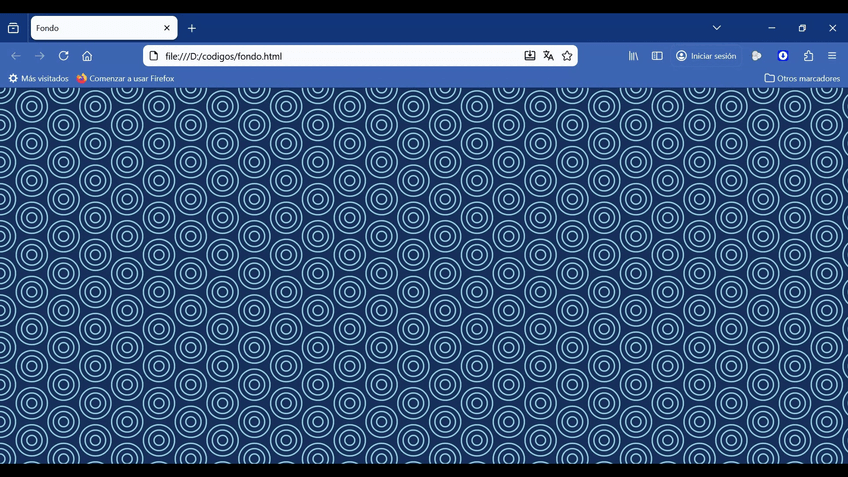Image resolution: width=848 pixels, height=477 pixels.
Task: Click the install page icon in address bar
Action: [x=529, y=56]
